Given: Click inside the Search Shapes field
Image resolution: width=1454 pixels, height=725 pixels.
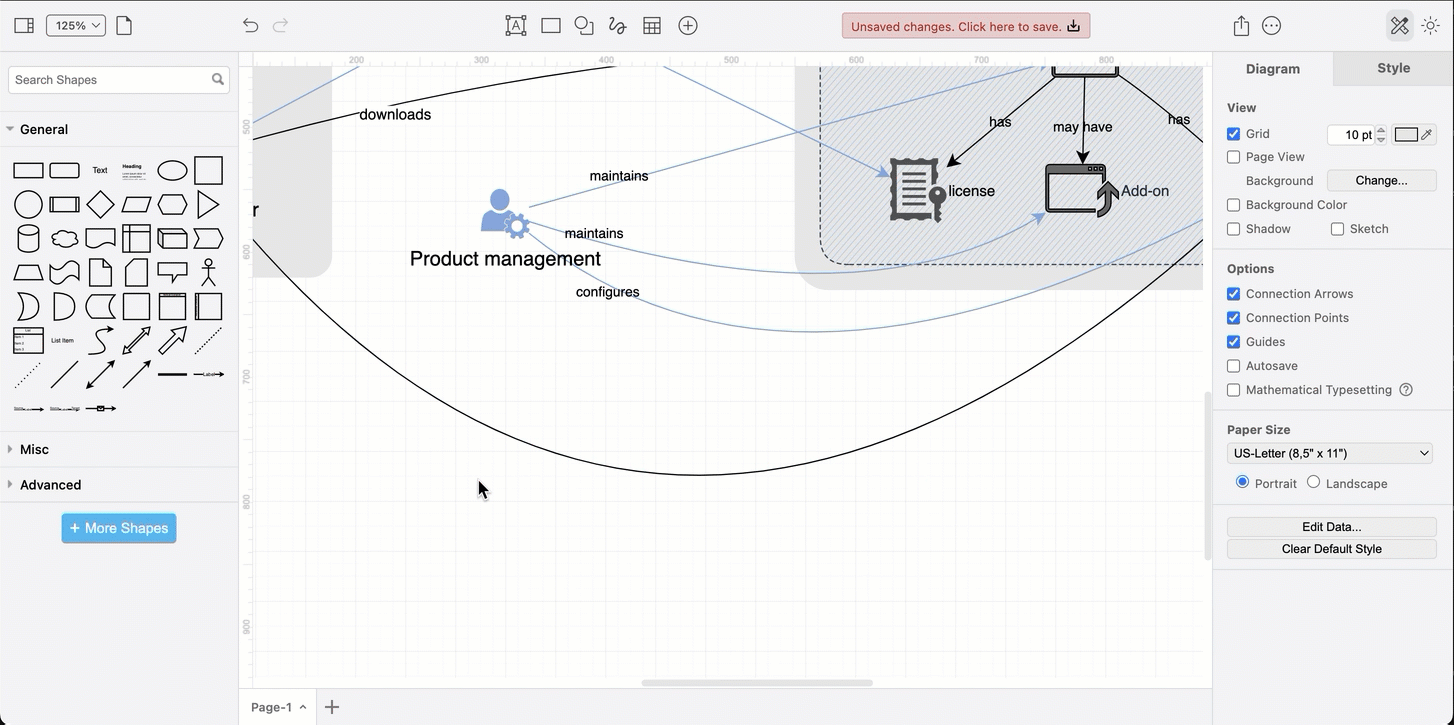Looking at the screenshot, I should [x=110, y=79].
